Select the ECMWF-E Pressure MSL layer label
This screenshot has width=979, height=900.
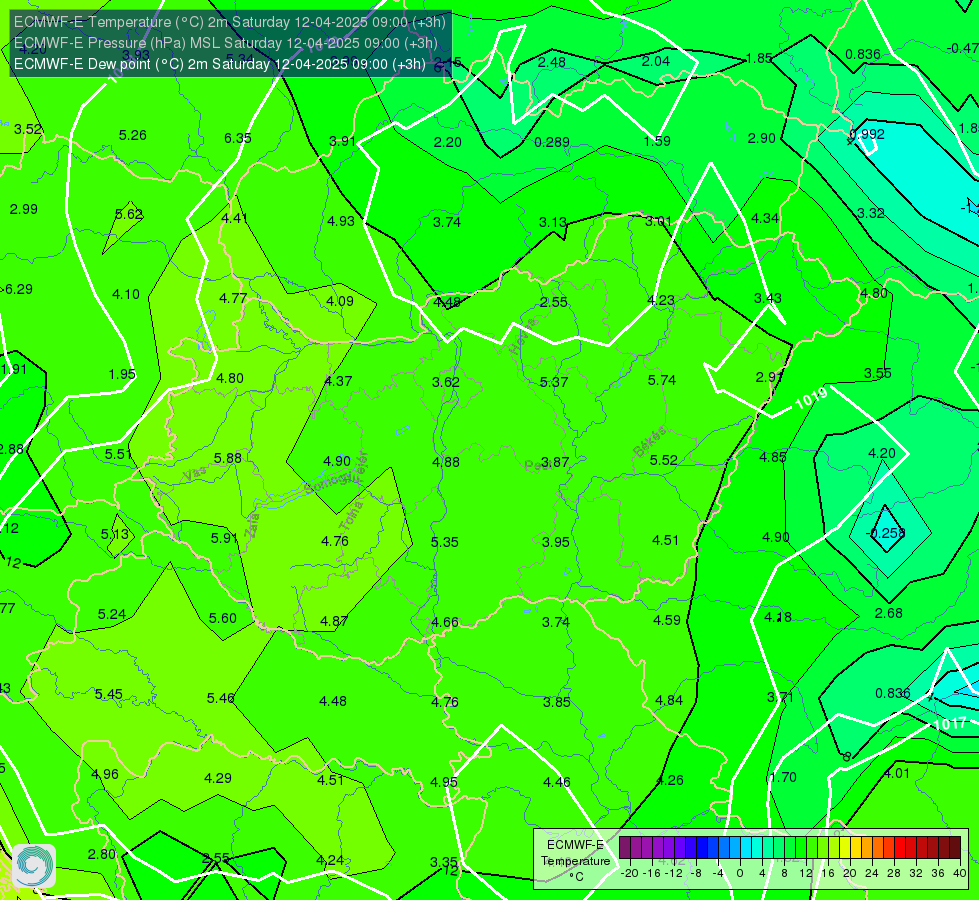(225, 43)
